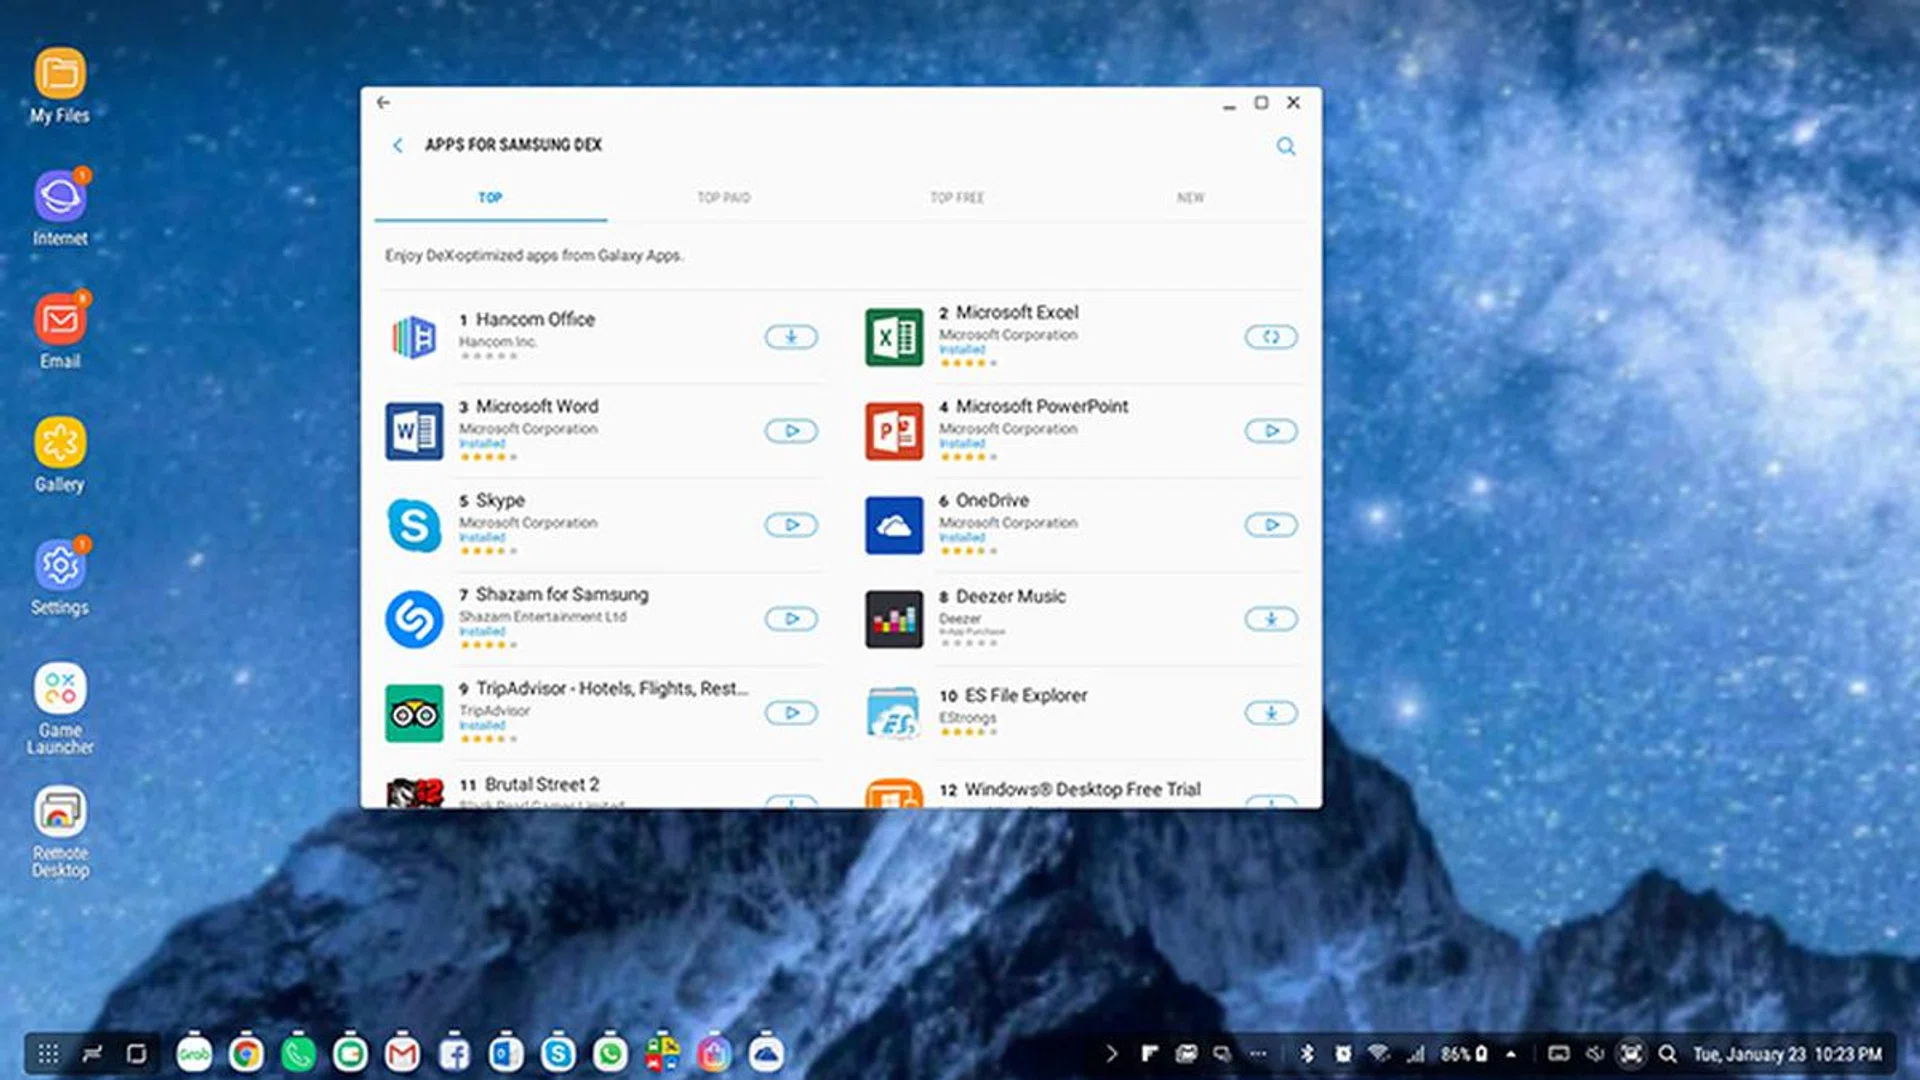Go back from Apps for Samsung DeX
1920x1080 pixels.
(x=398, y=146)
